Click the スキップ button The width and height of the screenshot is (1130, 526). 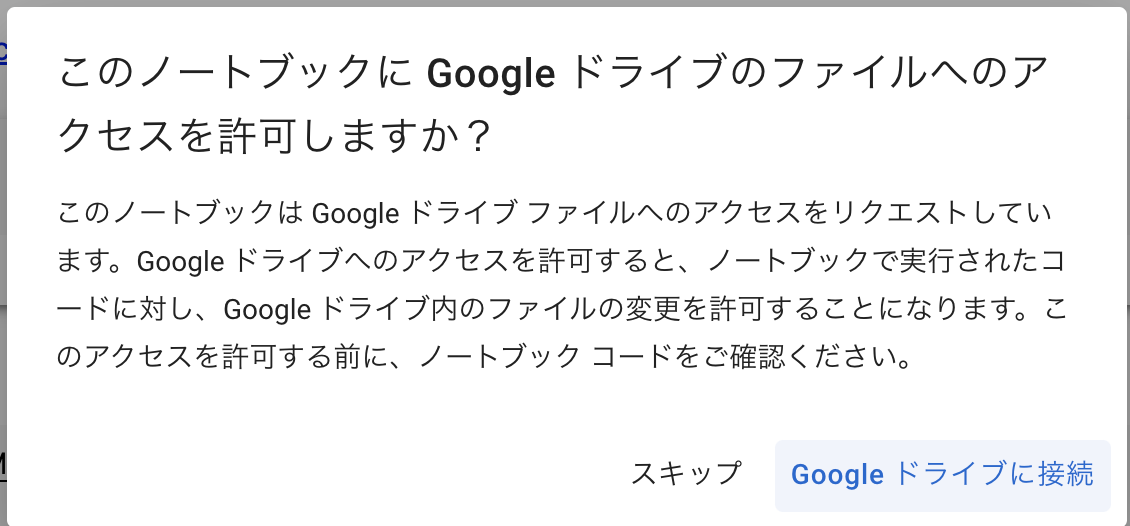pos(685,475)
